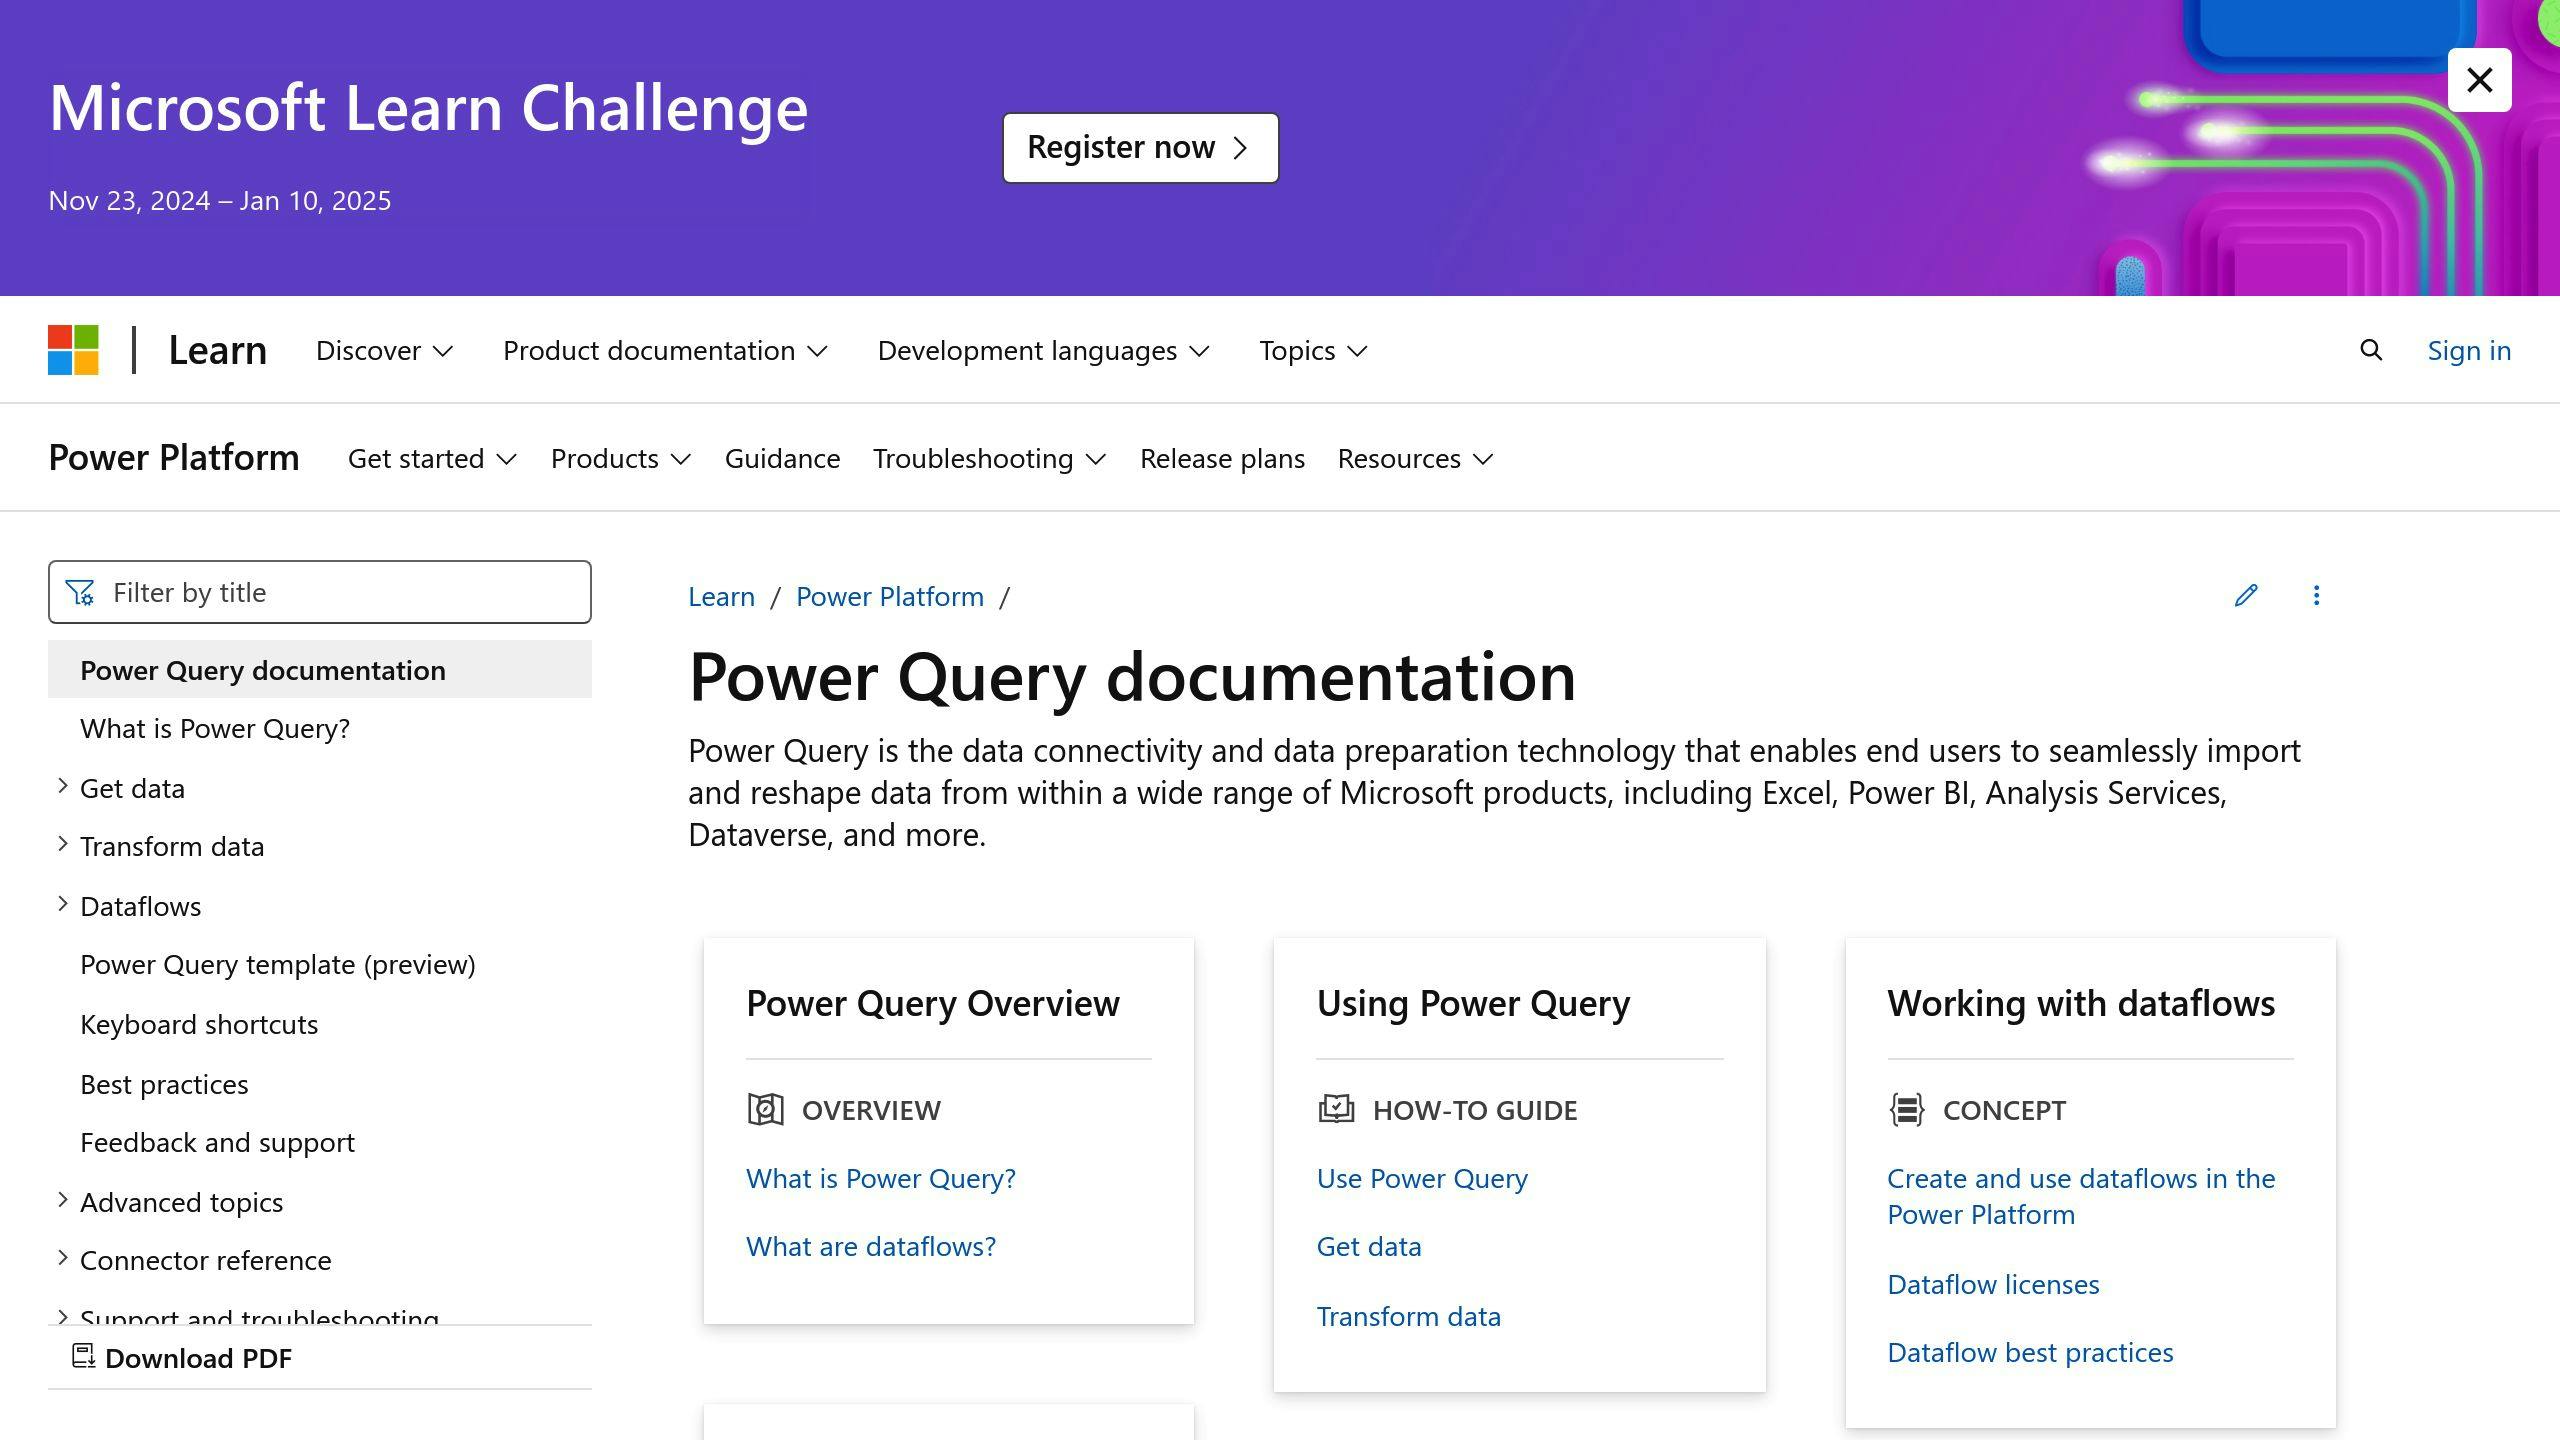Expand the Get started menu
2560x1440 pixels.
[x=432, y=458]
